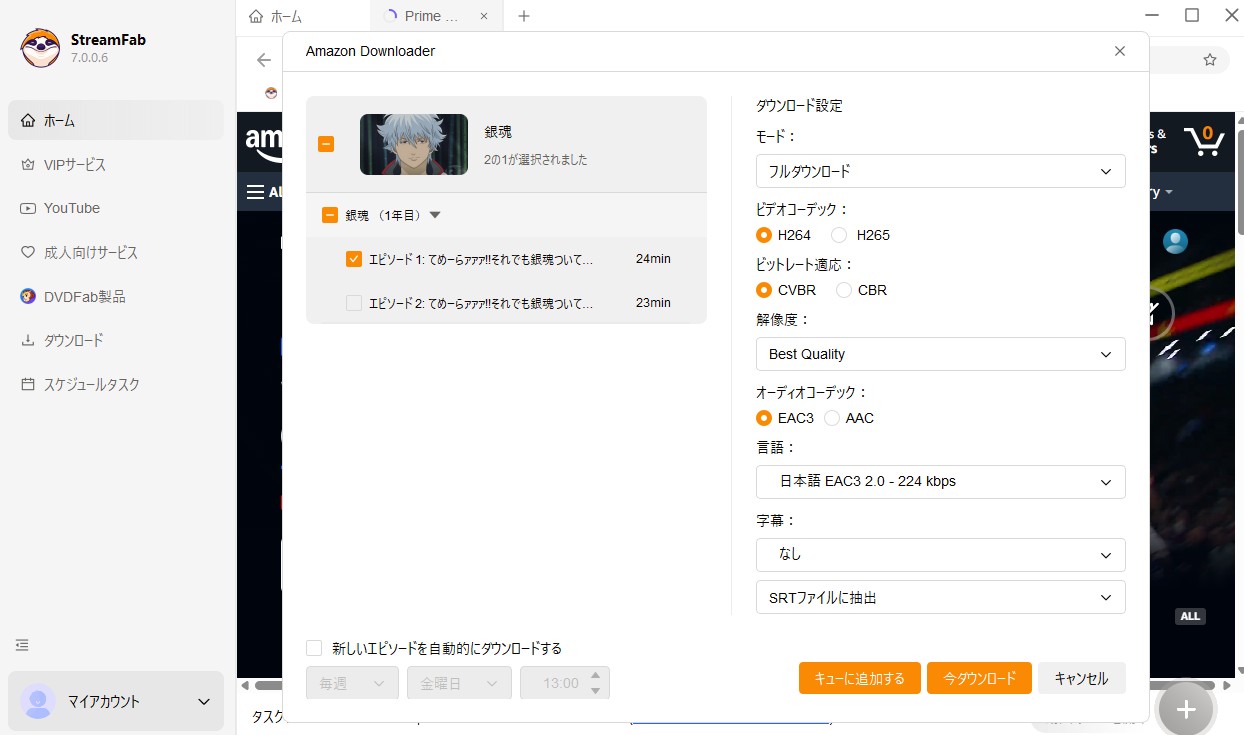Uncheck エピソード 1 in the episode list
The width and height of the screenshot is (1244, 735).
click(353, 258)
